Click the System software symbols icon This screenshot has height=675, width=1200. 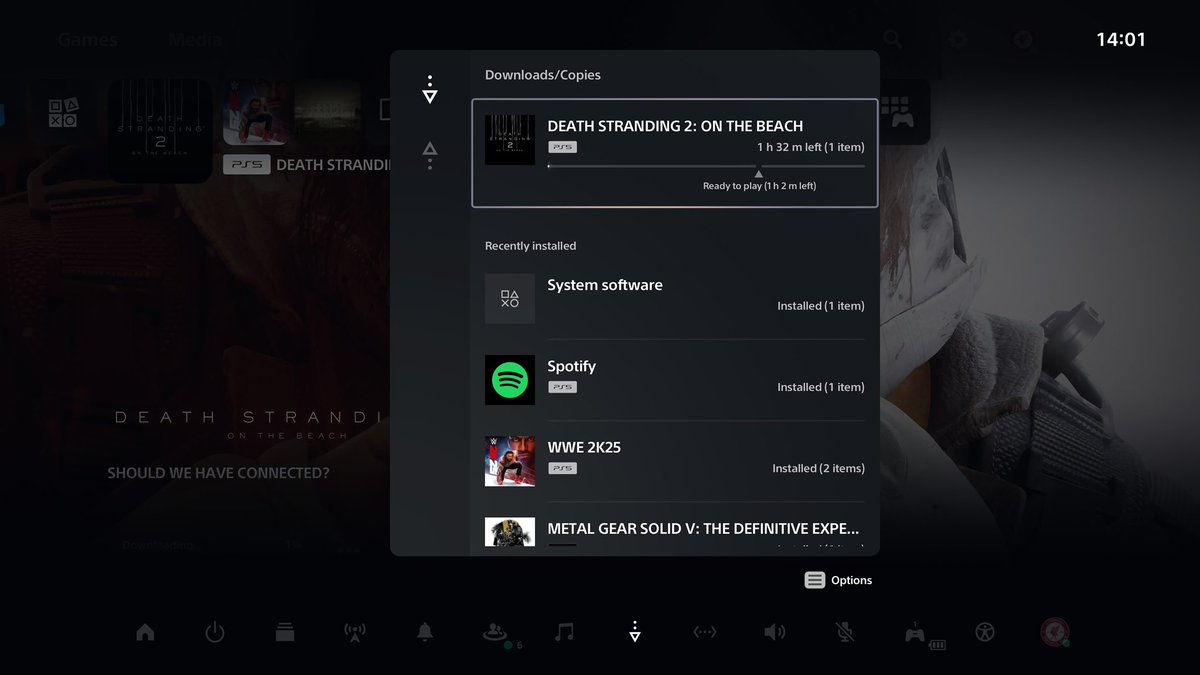point(510,299)
